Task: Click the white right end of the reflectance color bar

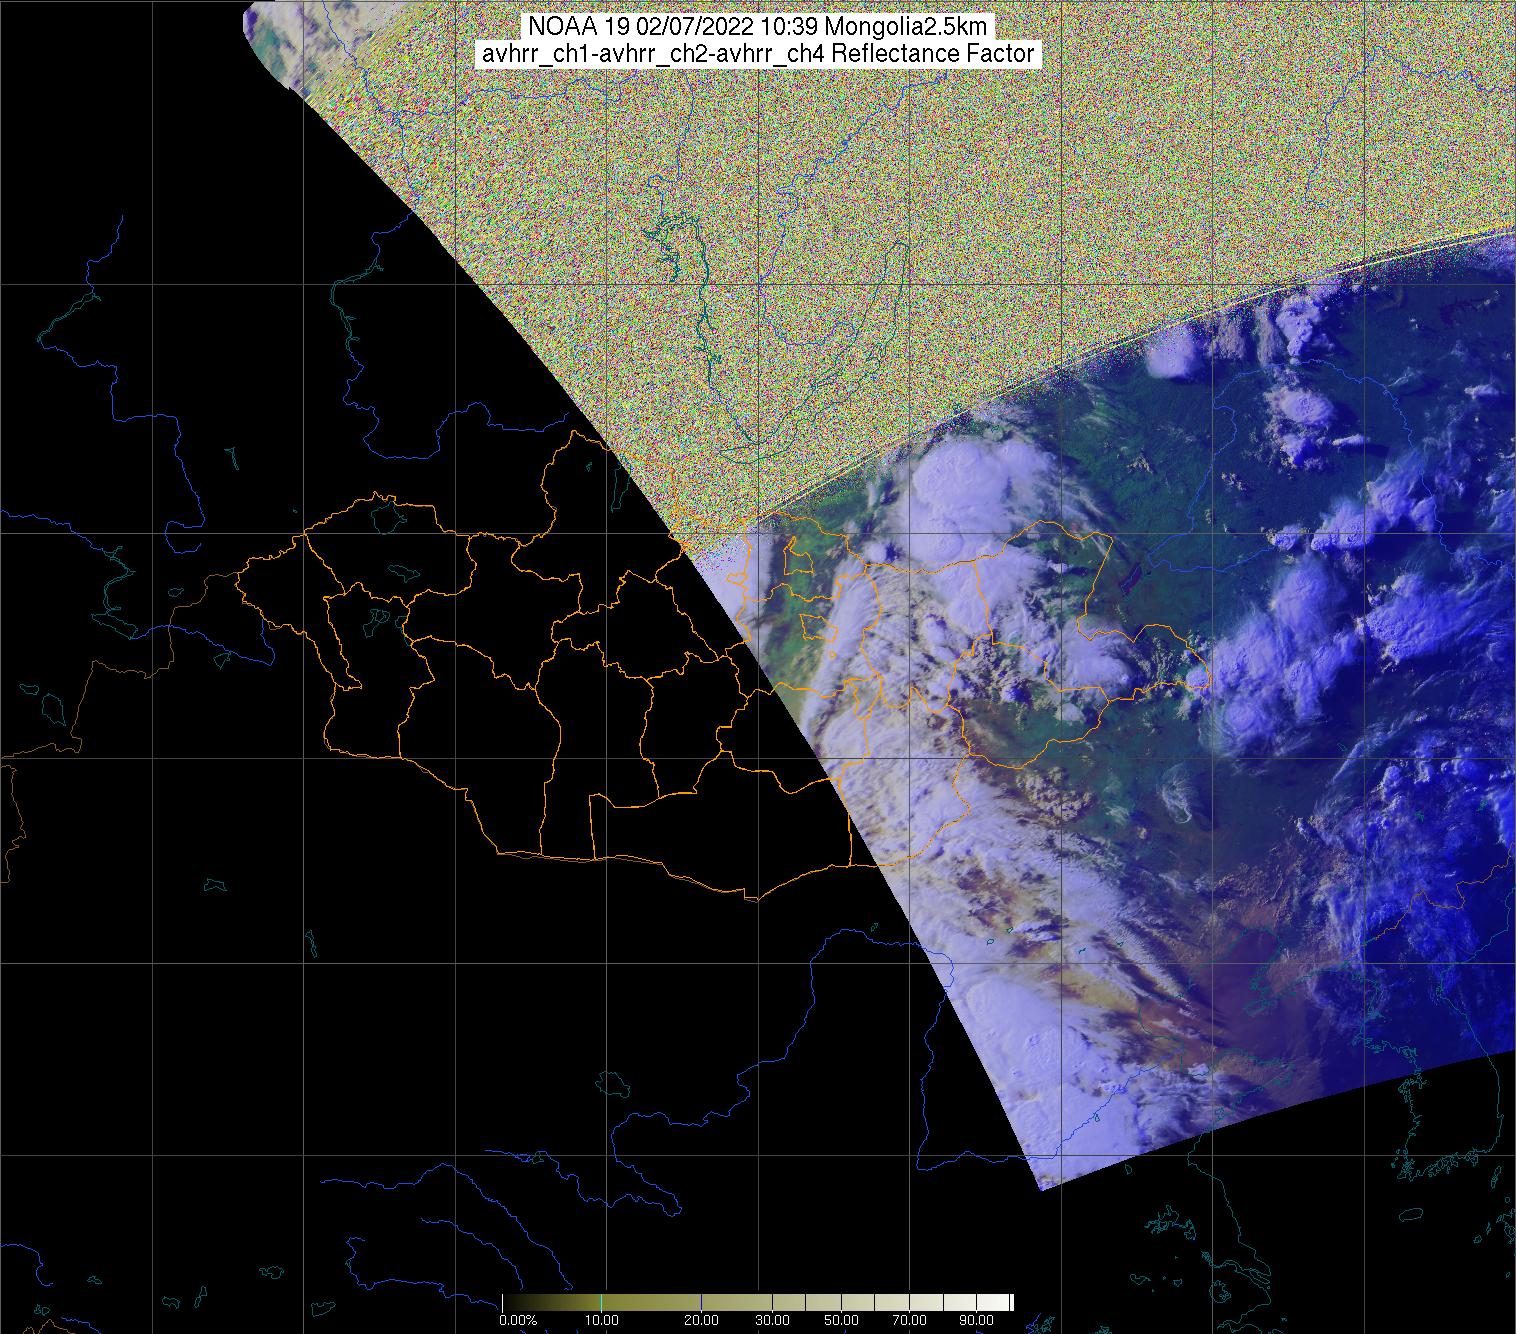Action: point(1005,1302)
